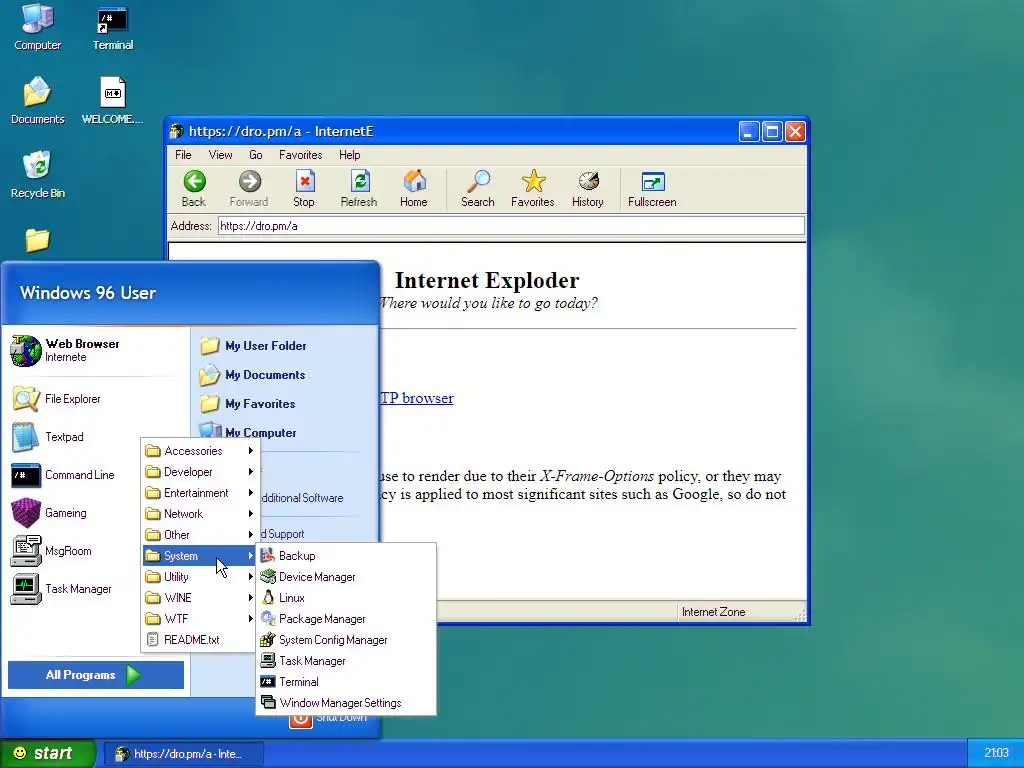Refresh the page in InternetE

coord(359,189)
